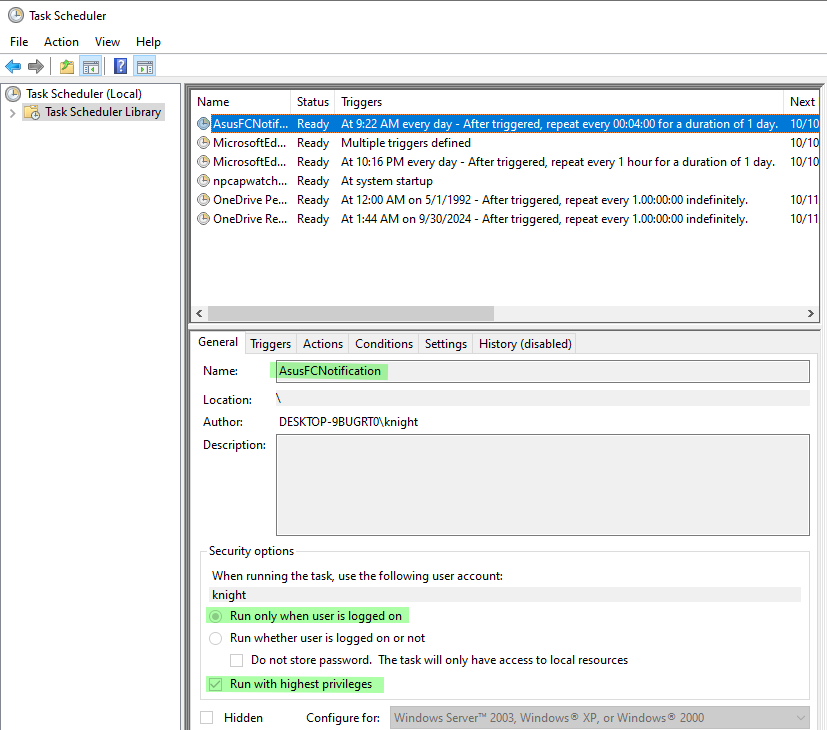Open the Action menu
Image resolution: width=827 pixels, height=730 pixels.
61,42
